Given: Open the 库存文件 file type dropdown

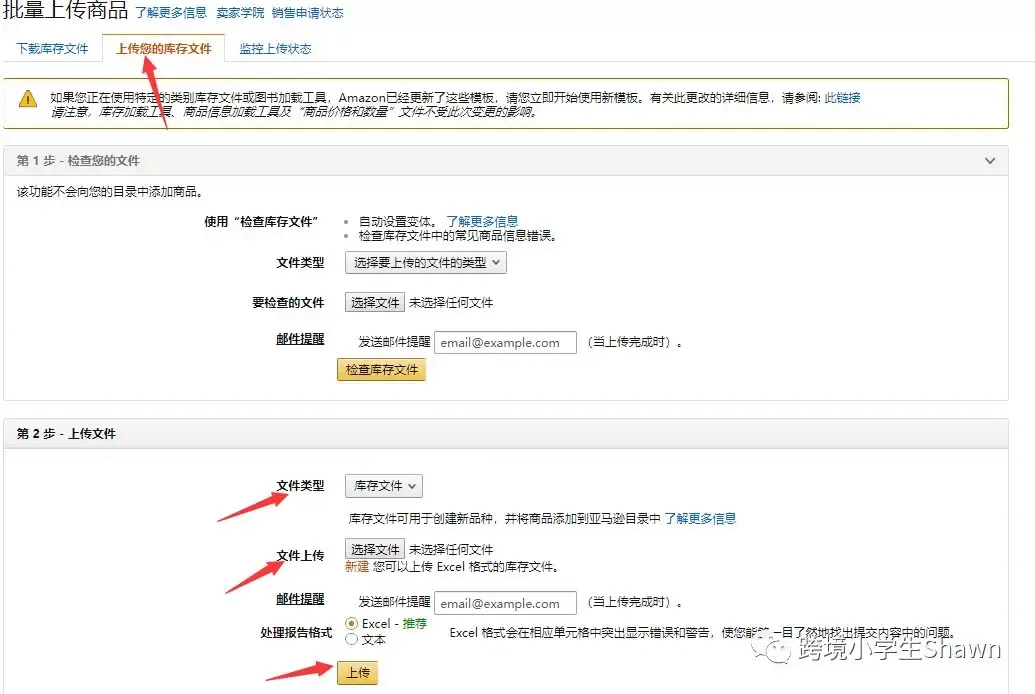Looking at the screenshot, I should [384, 486].
